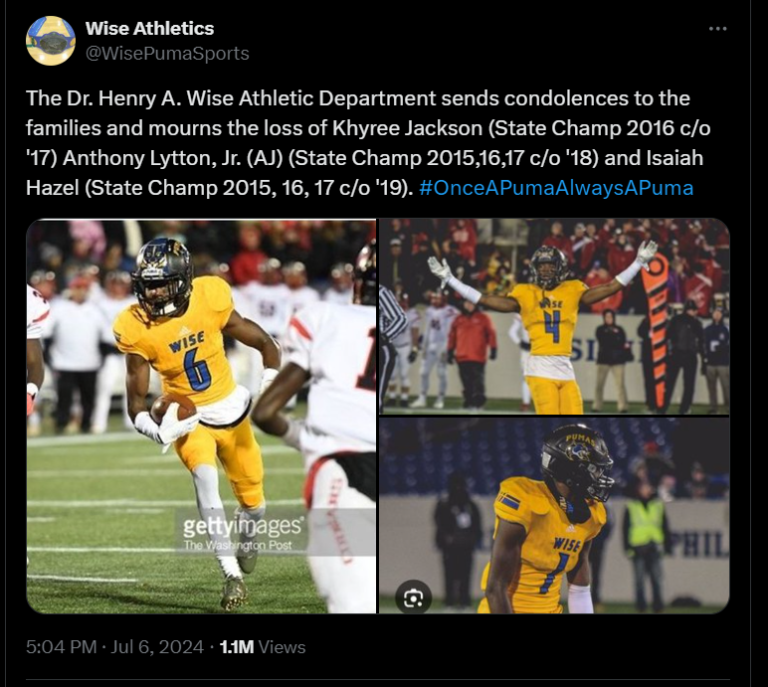Open the @WisePumaSports handle link

(167, 53)
